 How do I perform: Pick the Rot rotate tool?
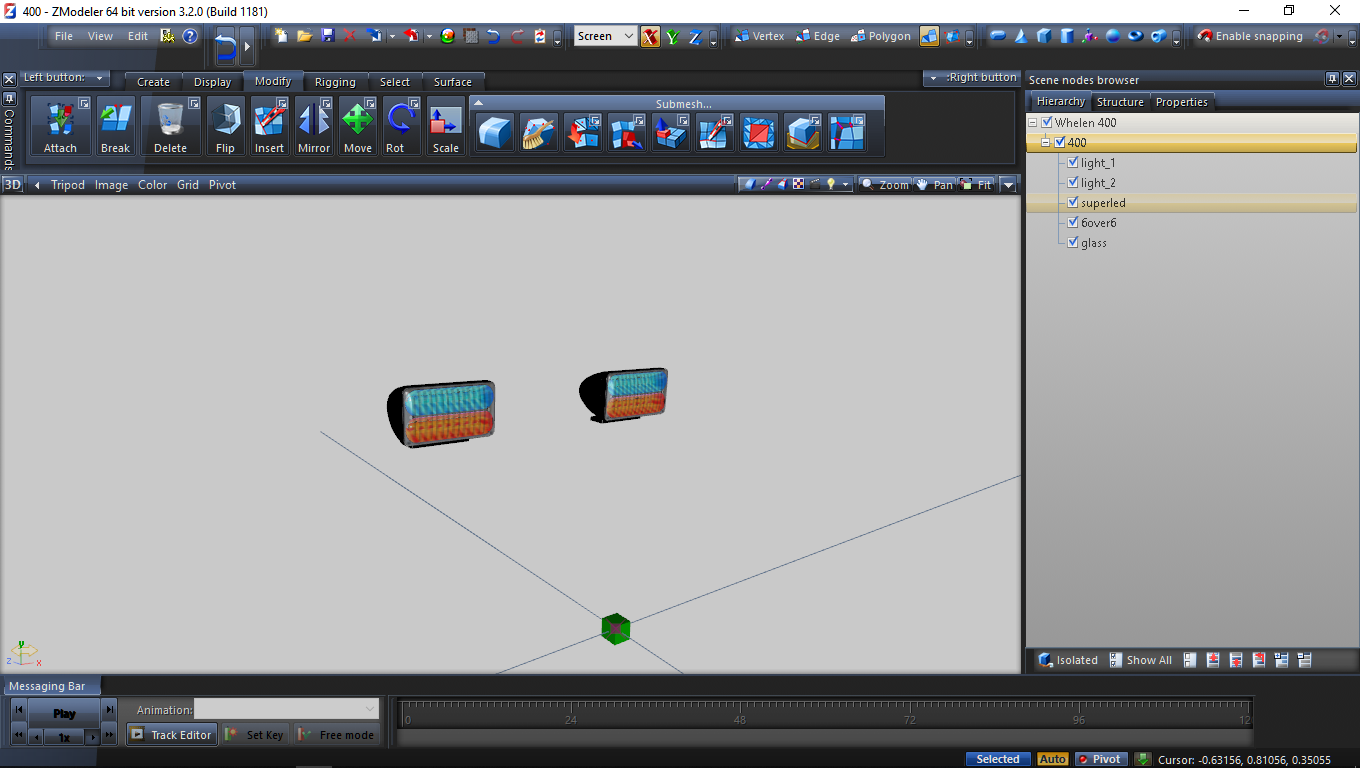(x=399, y=120)
